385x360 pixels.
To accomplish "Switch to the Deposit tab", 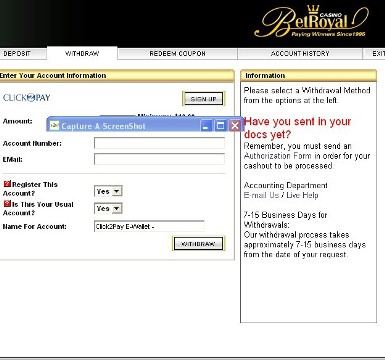I will (22, 54).
